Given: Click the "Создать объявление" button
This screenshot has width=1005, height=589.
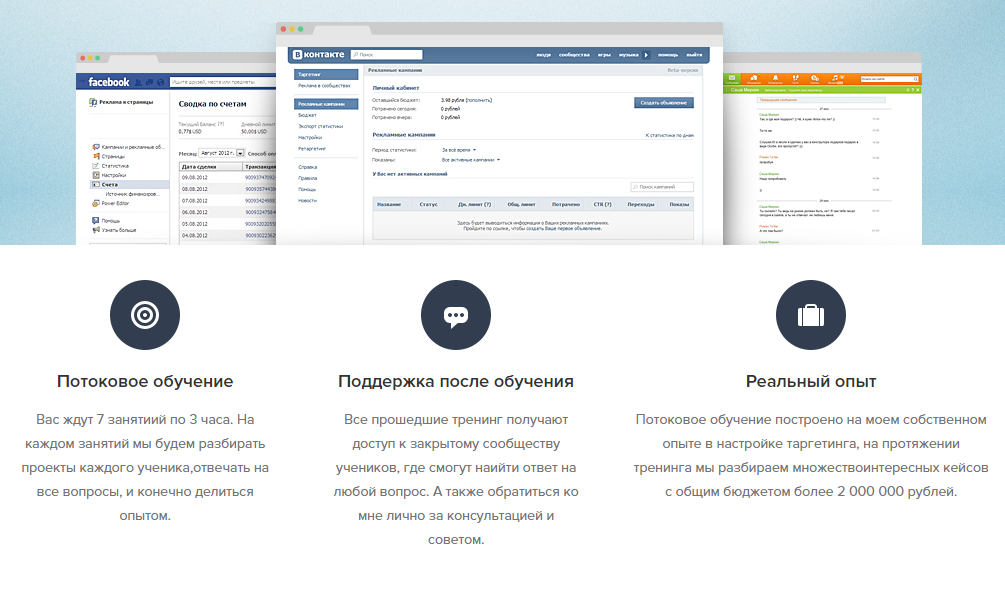Looking at the screenshot, I should point(663,103).
